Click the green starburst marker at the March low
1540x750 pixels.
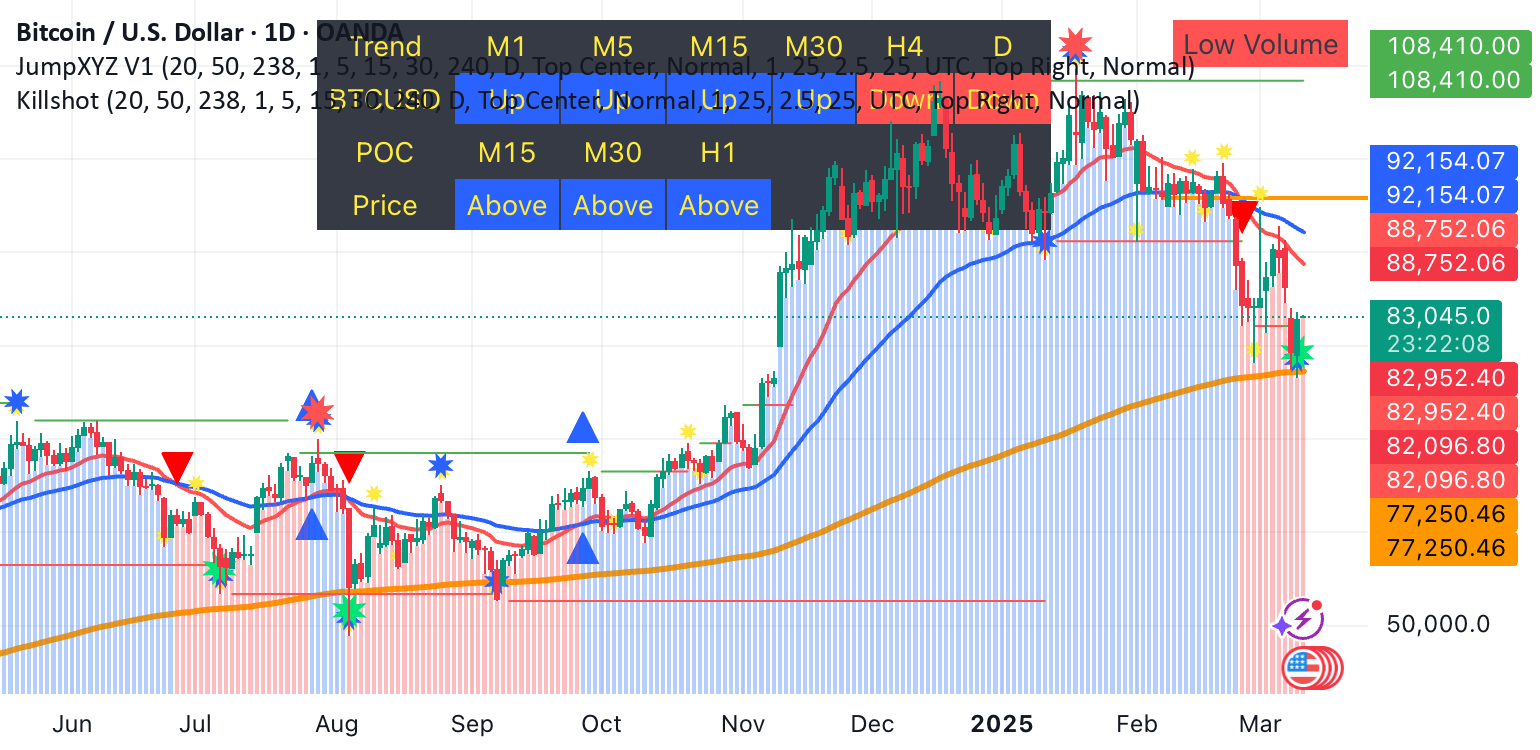(1298, 352)
